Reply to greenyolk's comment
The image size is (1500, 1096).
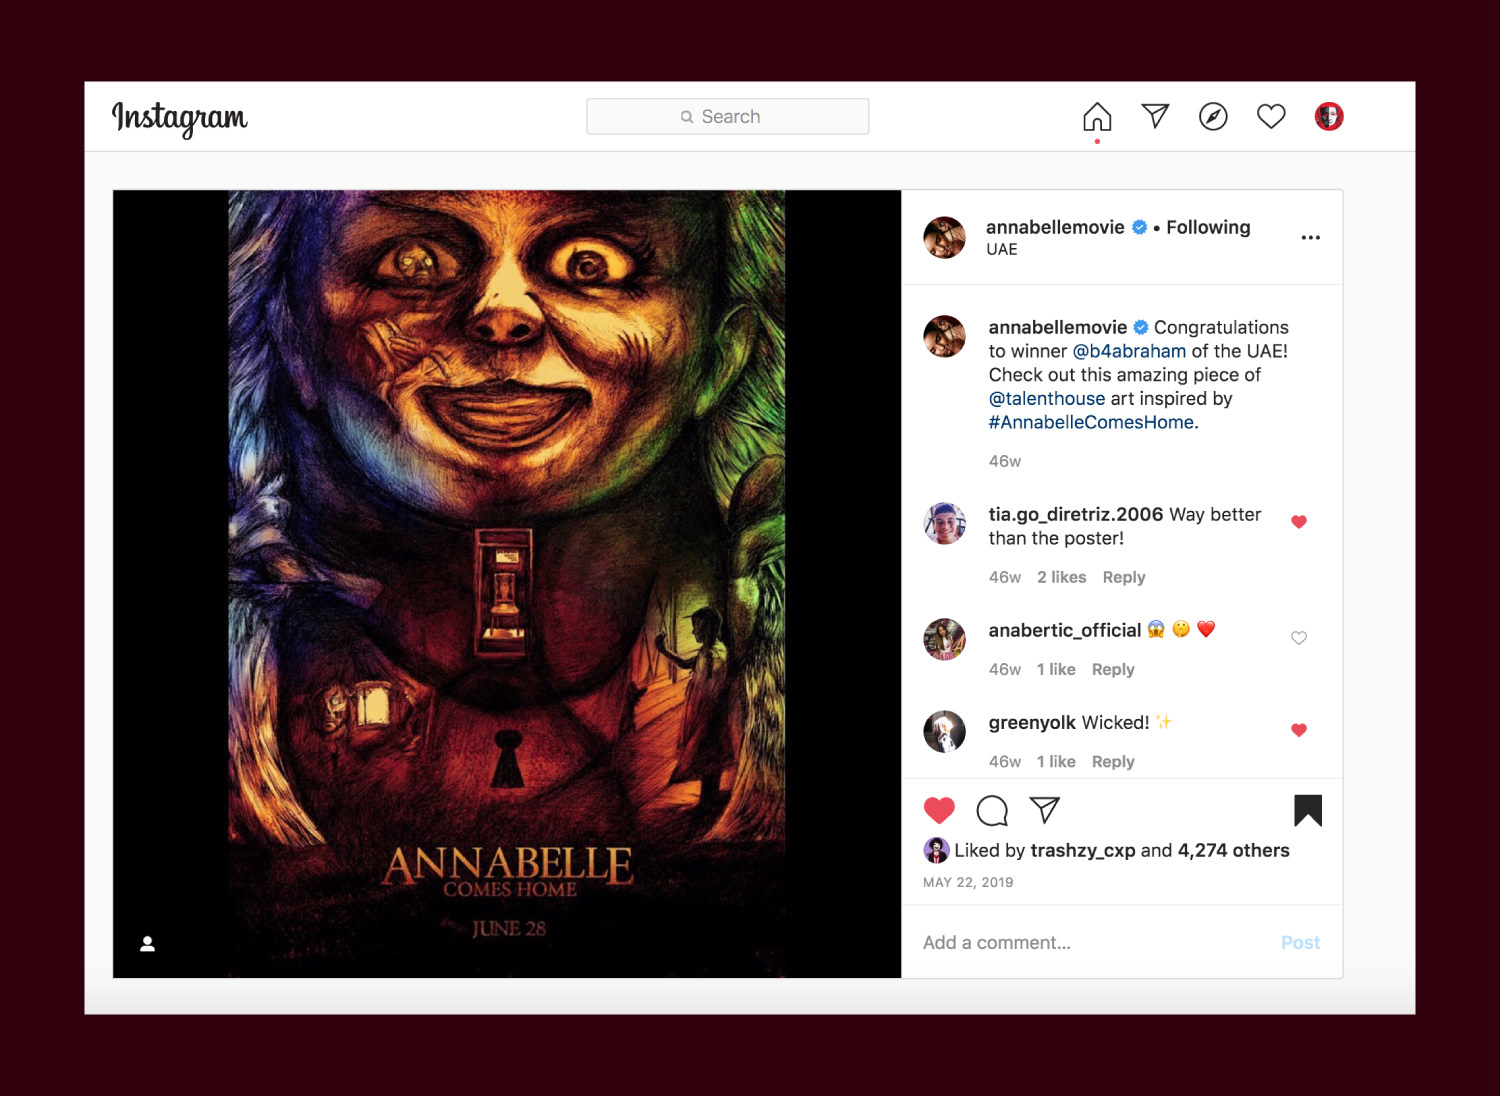click(x=1113, y=761)
